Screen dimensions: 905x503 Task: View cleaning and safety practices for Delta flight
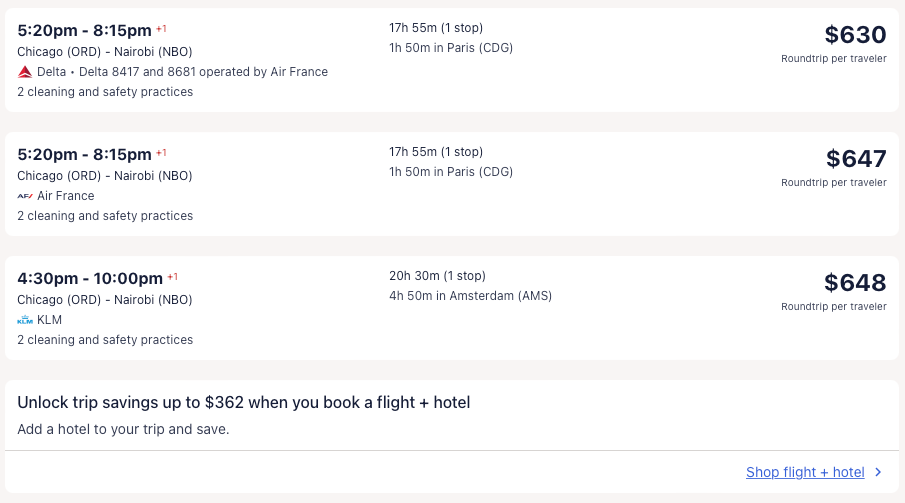(105, 92)
